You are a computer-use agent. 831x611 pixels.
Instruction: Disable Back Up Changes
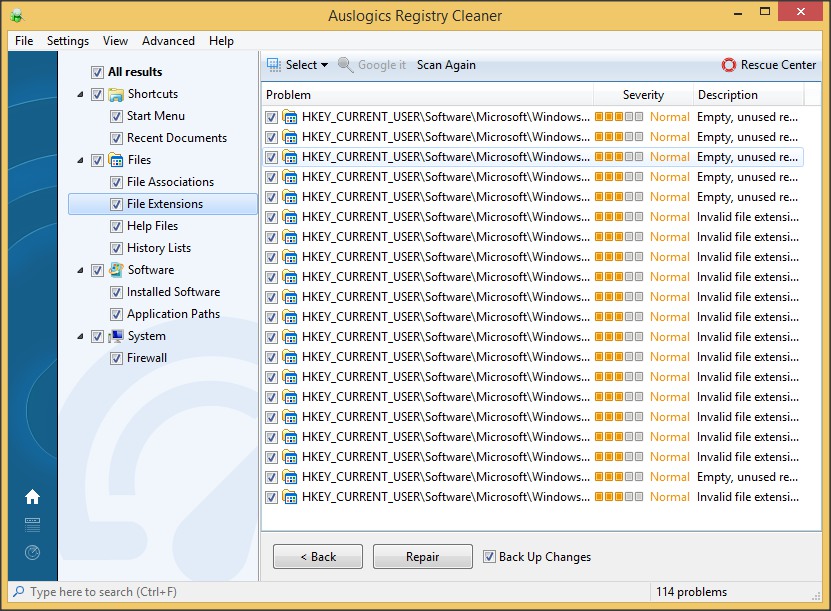pos(489,557)
